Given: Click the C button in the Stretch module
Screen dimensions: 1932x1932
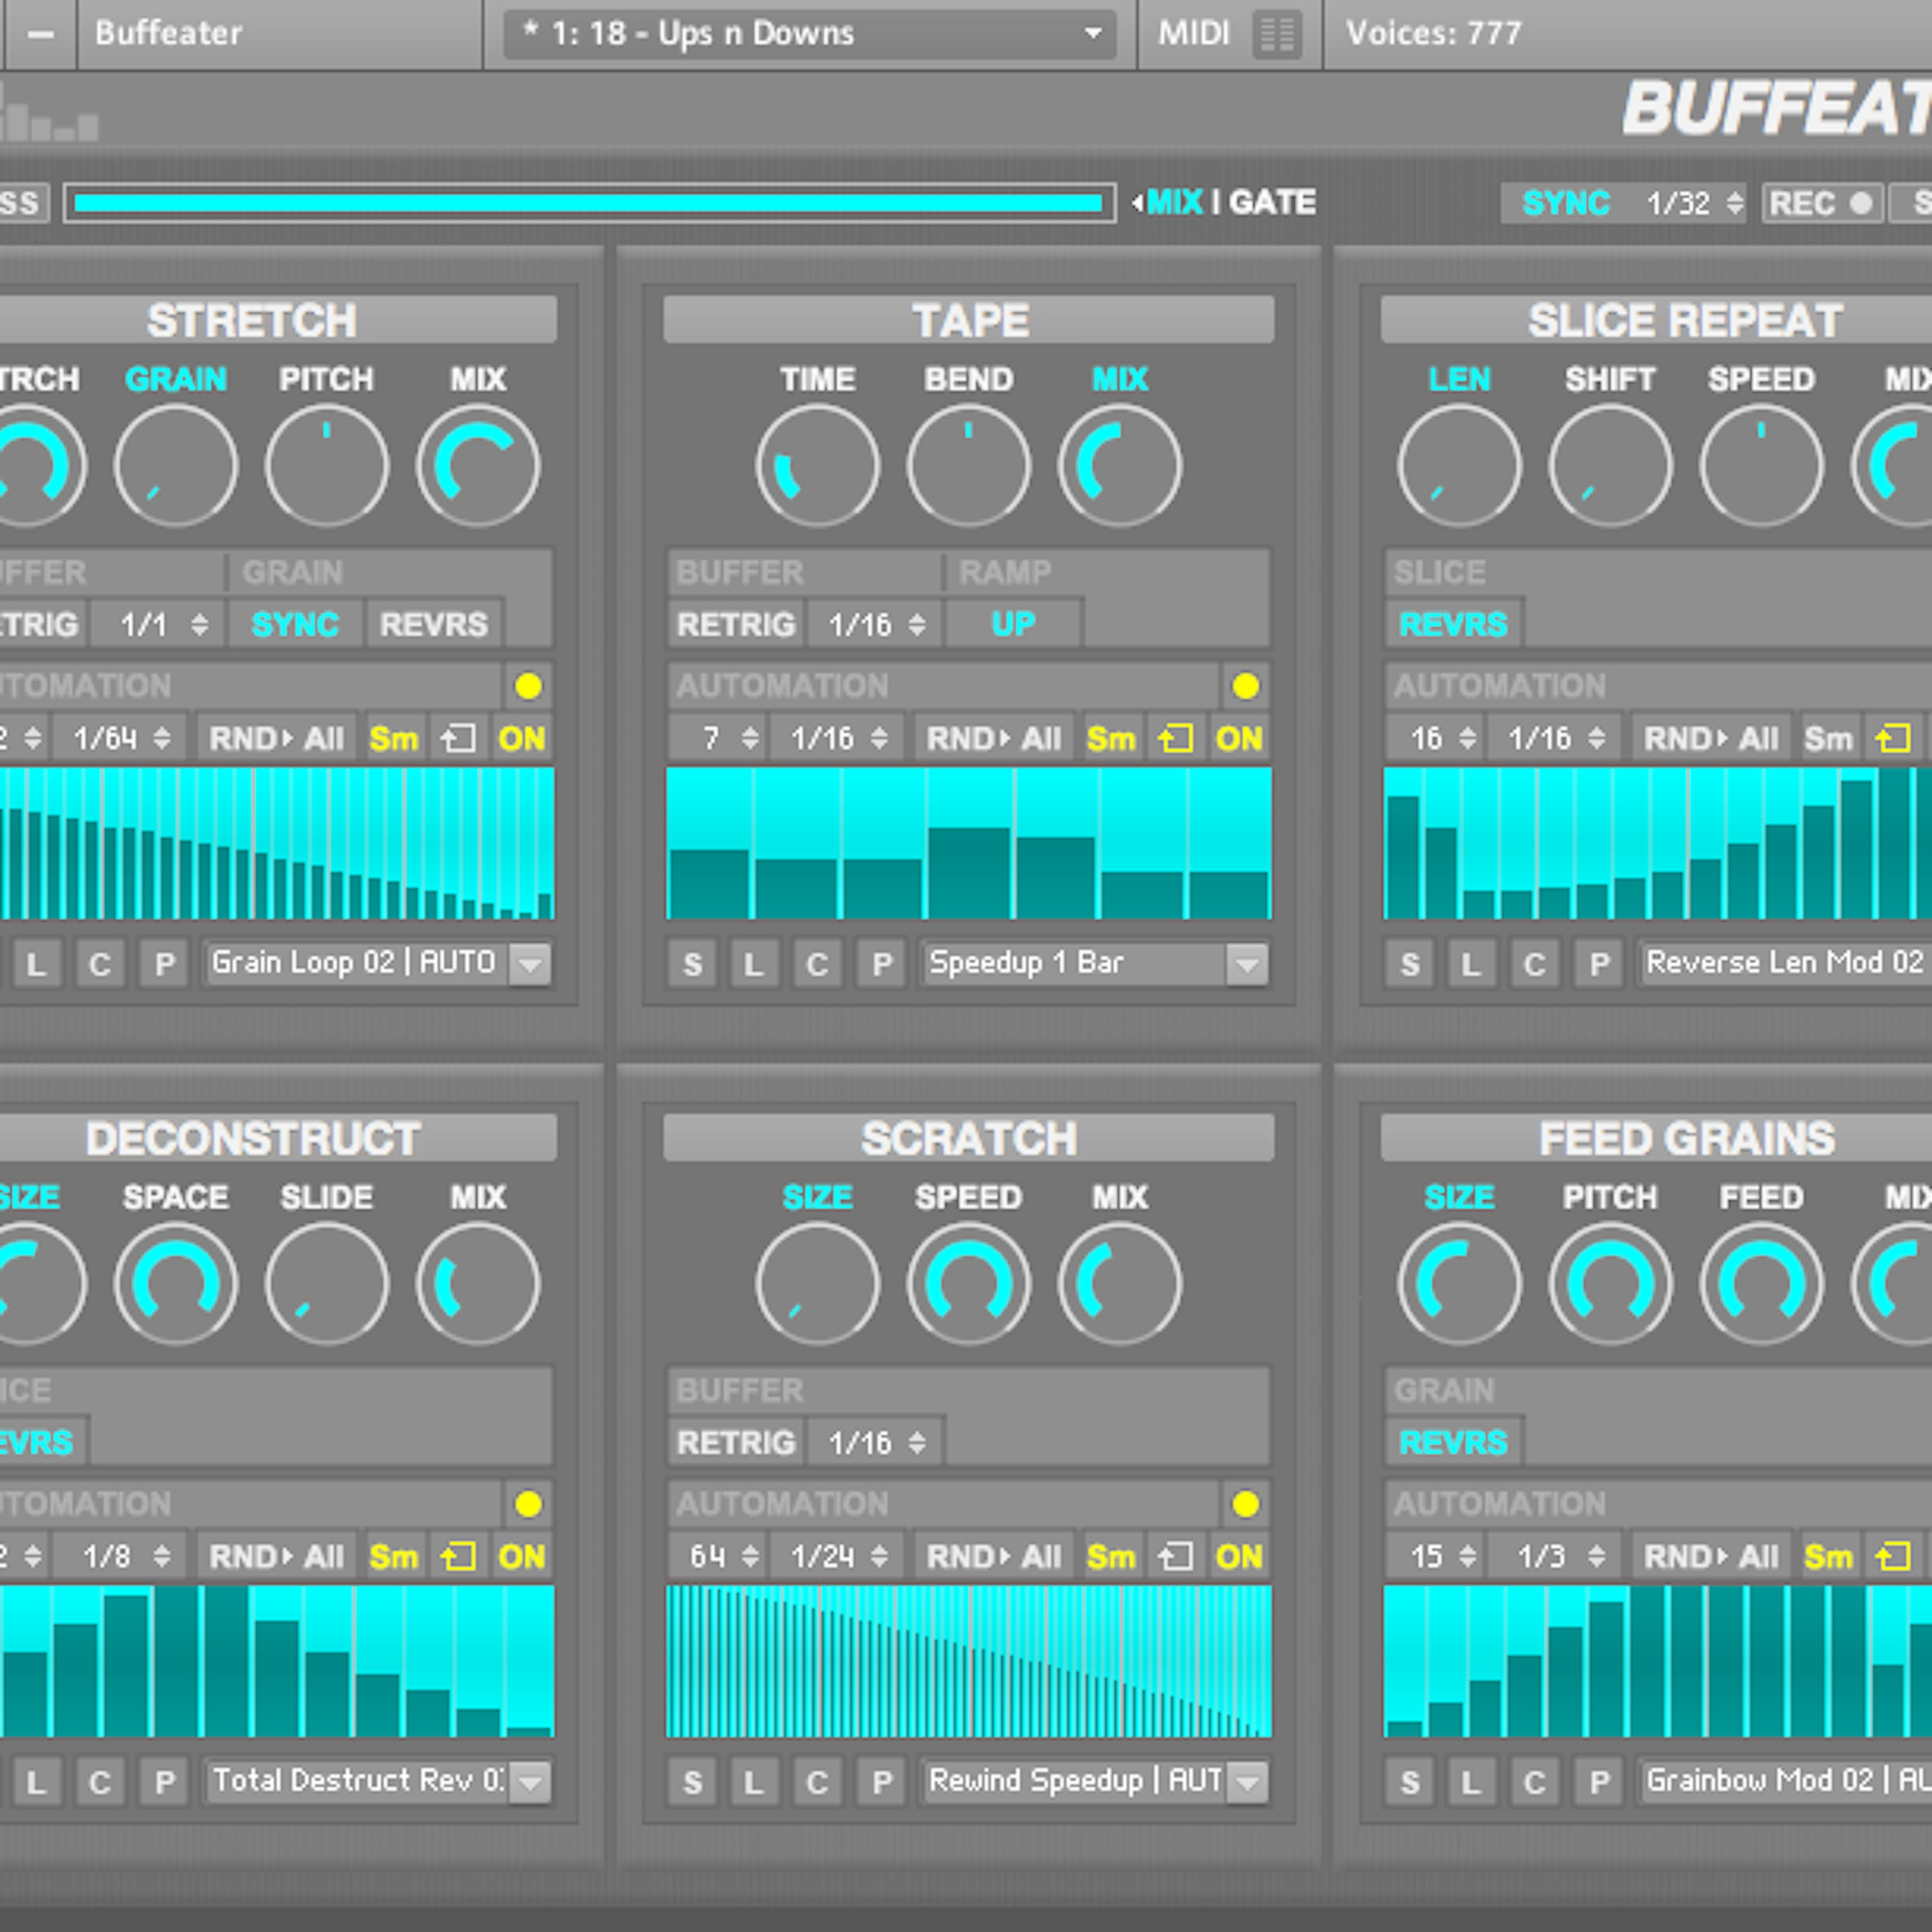Looking at the screenshot, I should (100, 964).
